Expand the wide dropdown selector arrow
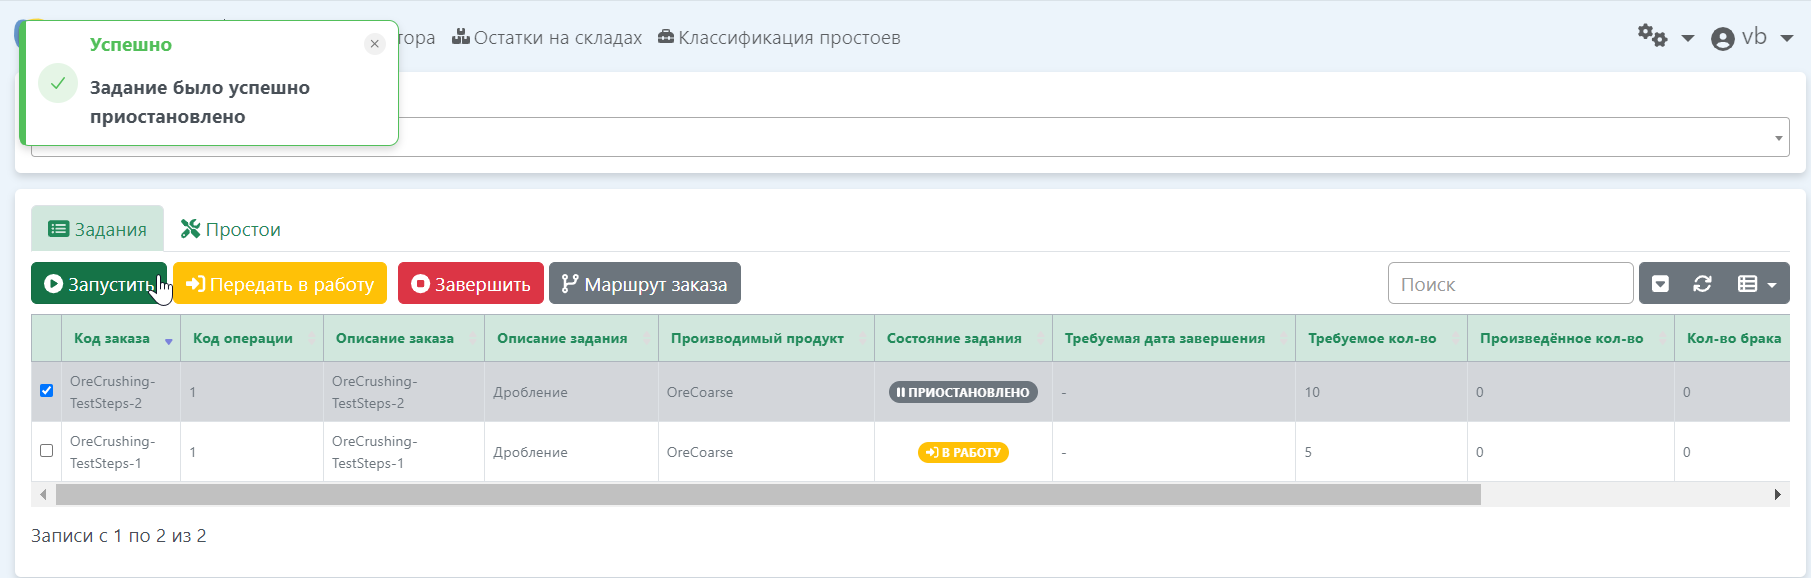The image size is (1811, 578). point(1778,138)
